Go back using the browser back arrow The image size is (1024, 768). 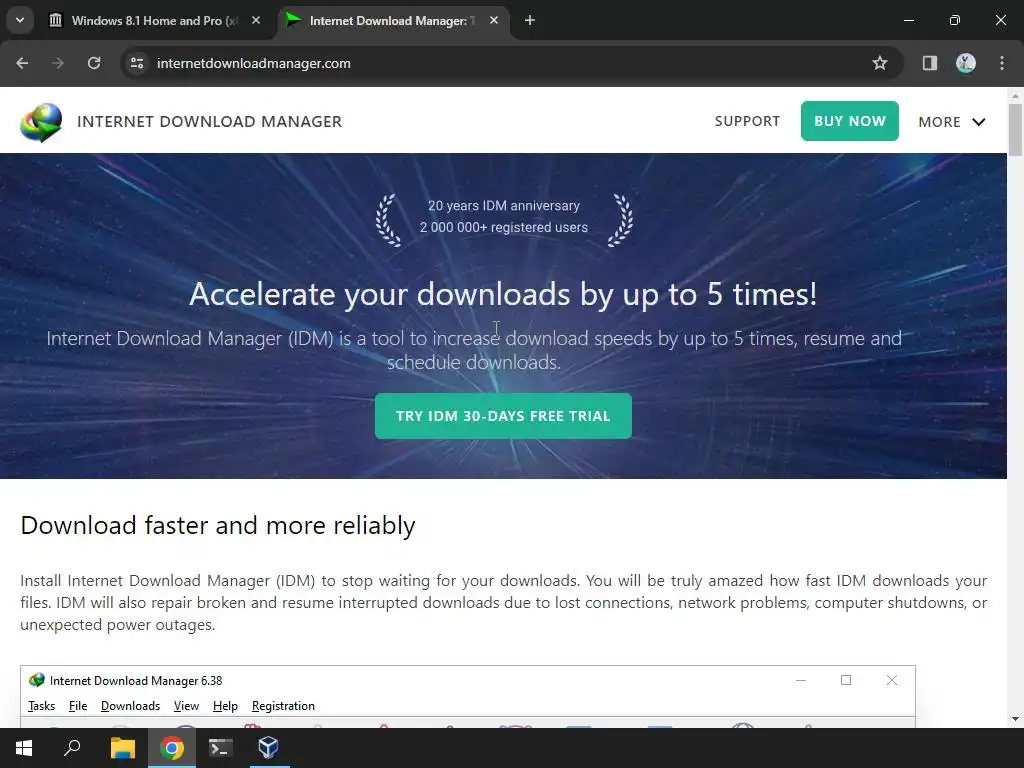point(22,63)
